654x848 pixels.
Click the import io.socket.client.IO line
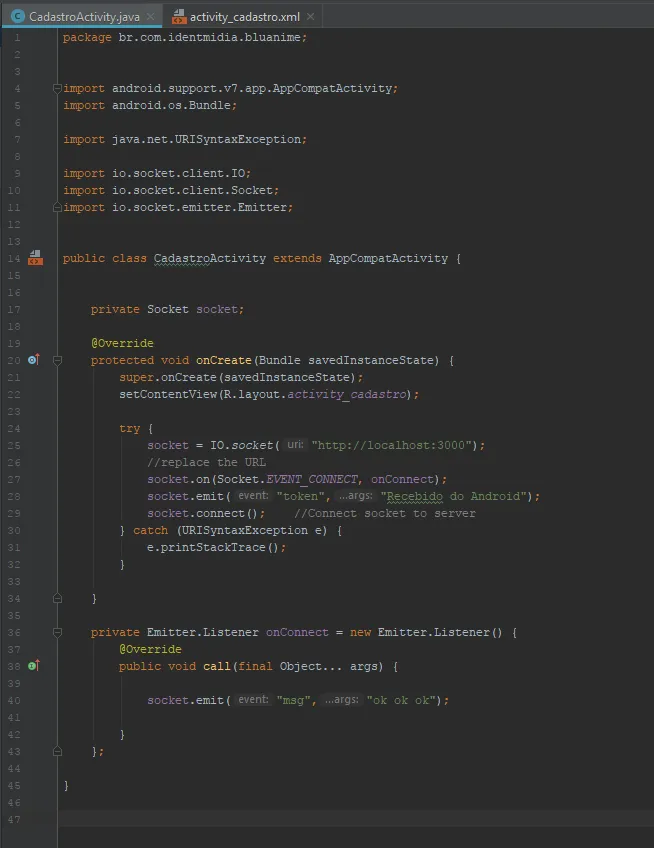(157, 173)
